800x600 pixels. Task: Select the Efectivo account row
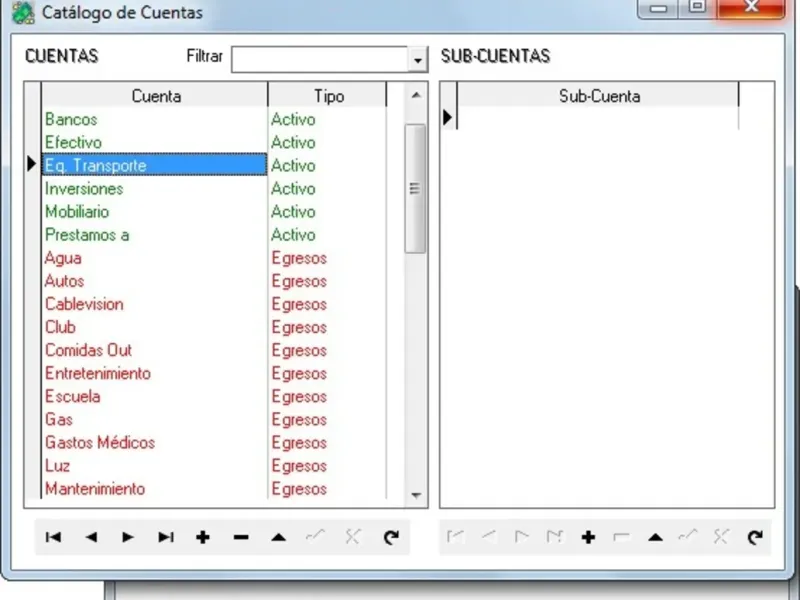point(155,142)
